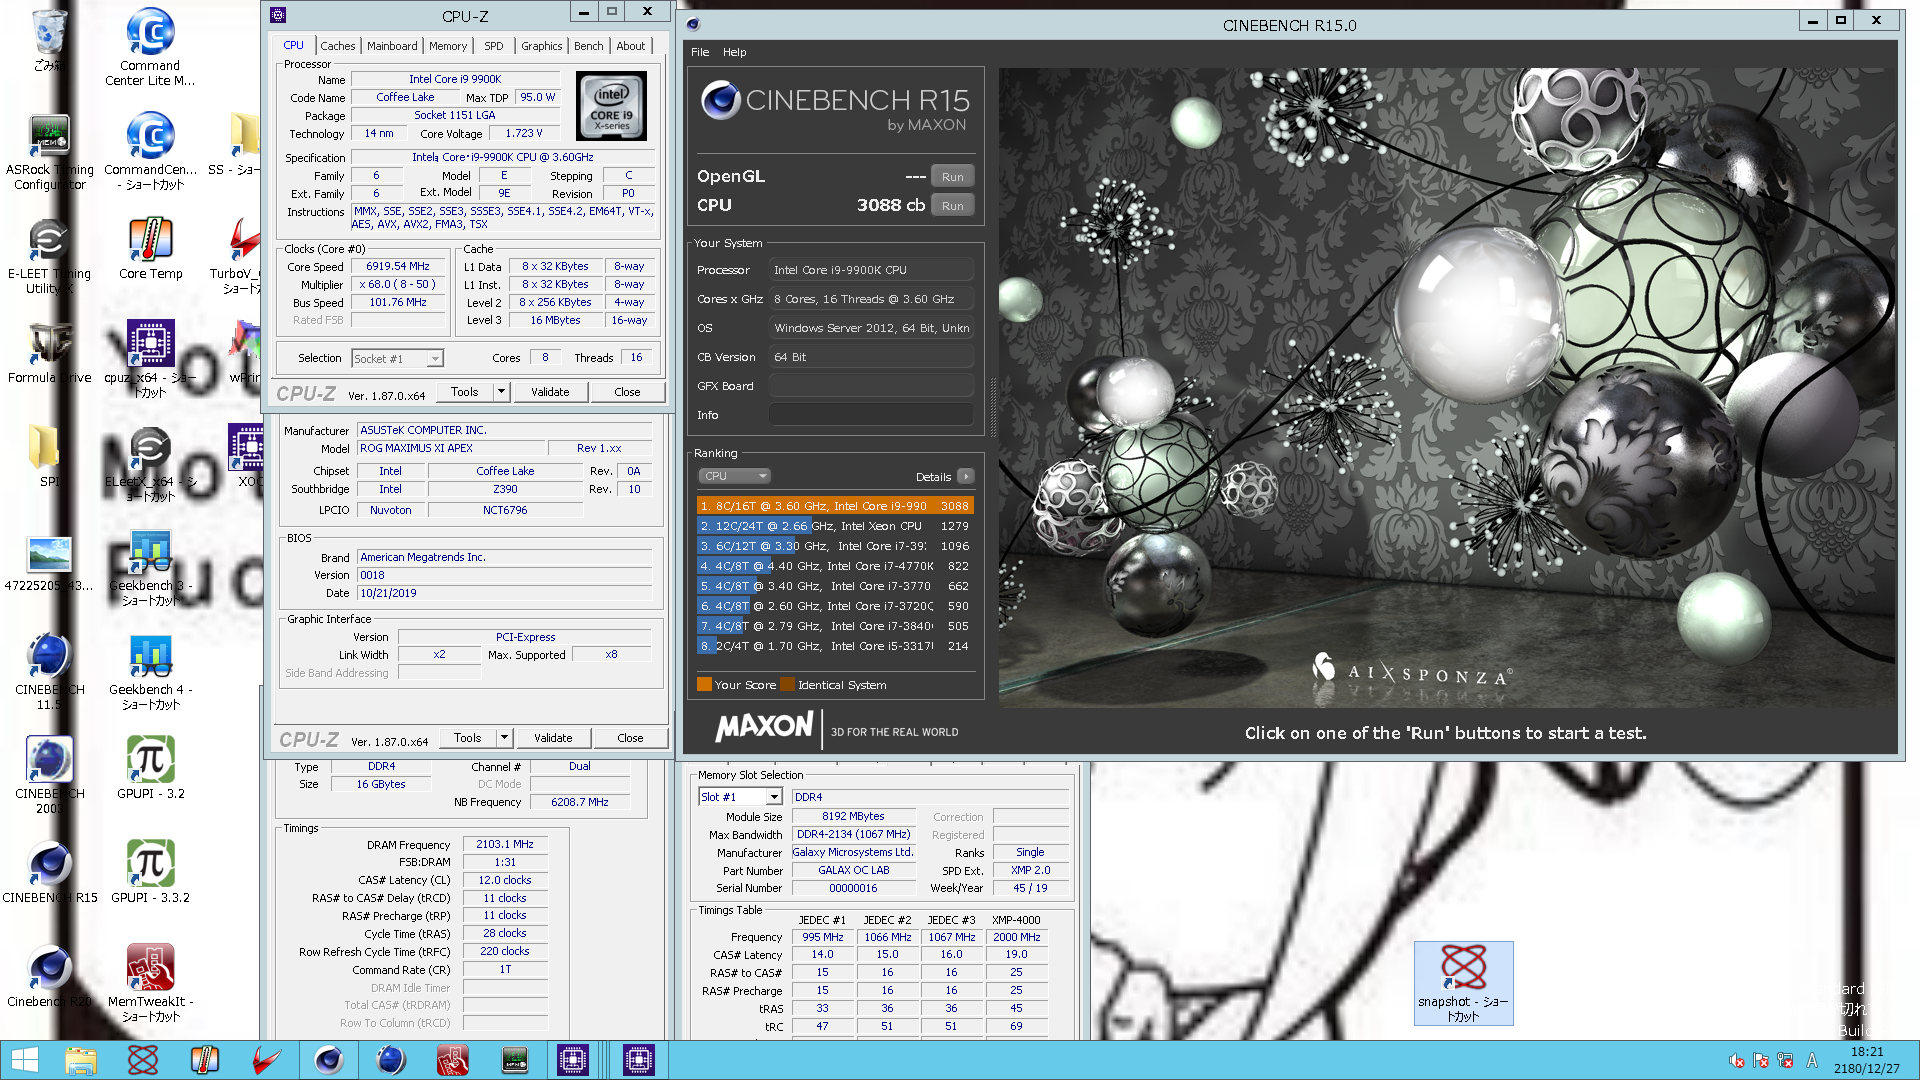The width and height of the screenshot is (1920, 1080).
Task: Open the CPU-Z Mainboard tab
Action: coord(392,46)
